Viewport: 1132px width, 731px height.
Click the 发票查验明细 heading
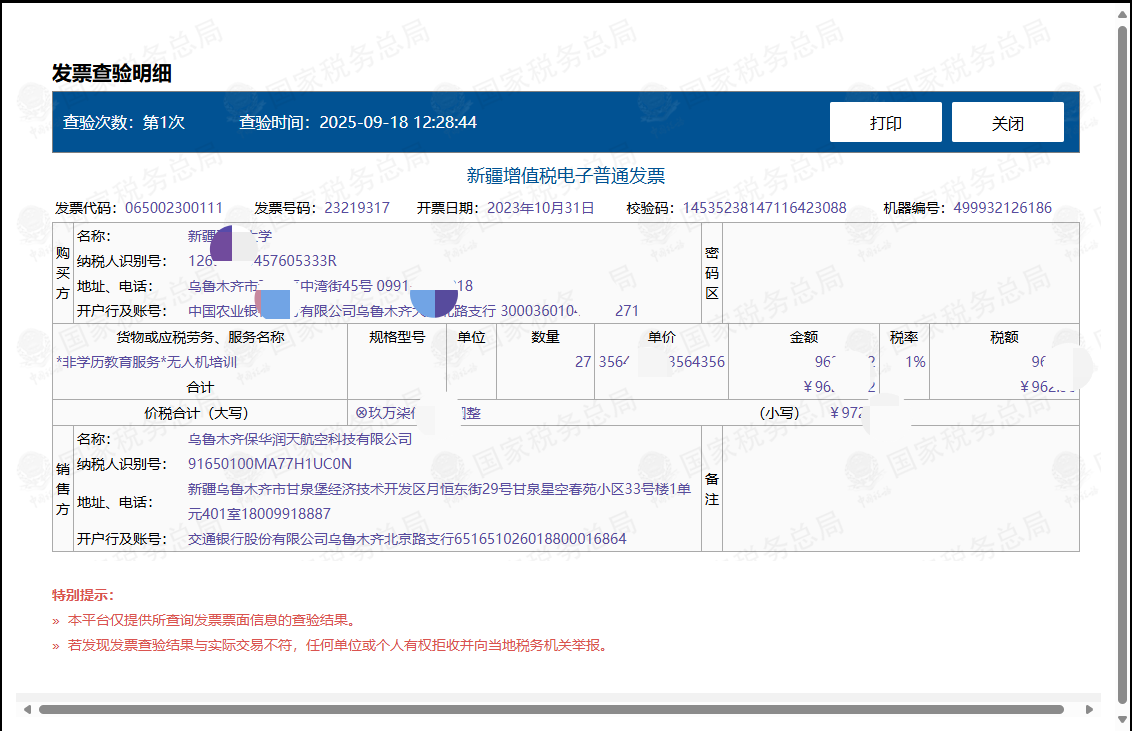(x=111, y=73)
